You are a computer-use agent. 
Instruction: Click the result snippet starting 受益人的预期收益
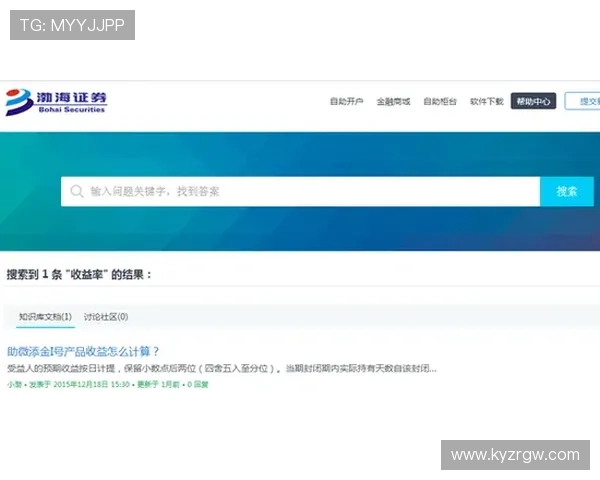222,369
